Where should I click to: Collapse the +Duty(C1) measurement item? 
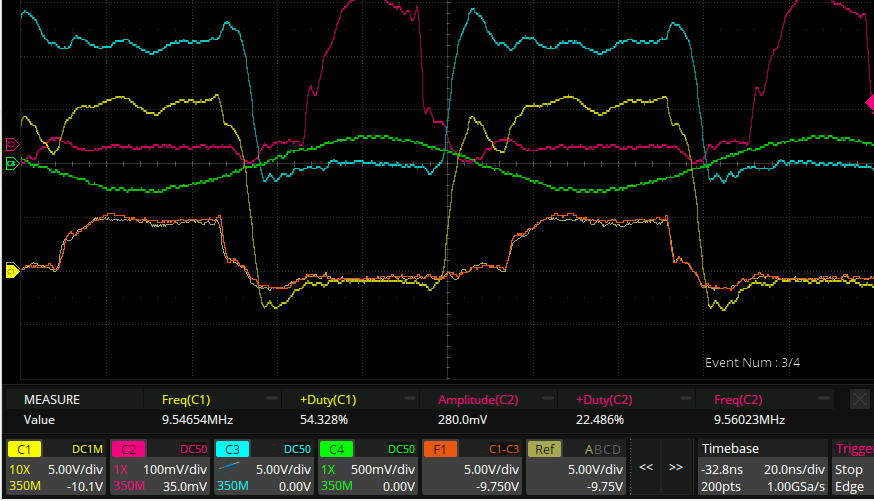pyautogui.click(x=408, y=399)
